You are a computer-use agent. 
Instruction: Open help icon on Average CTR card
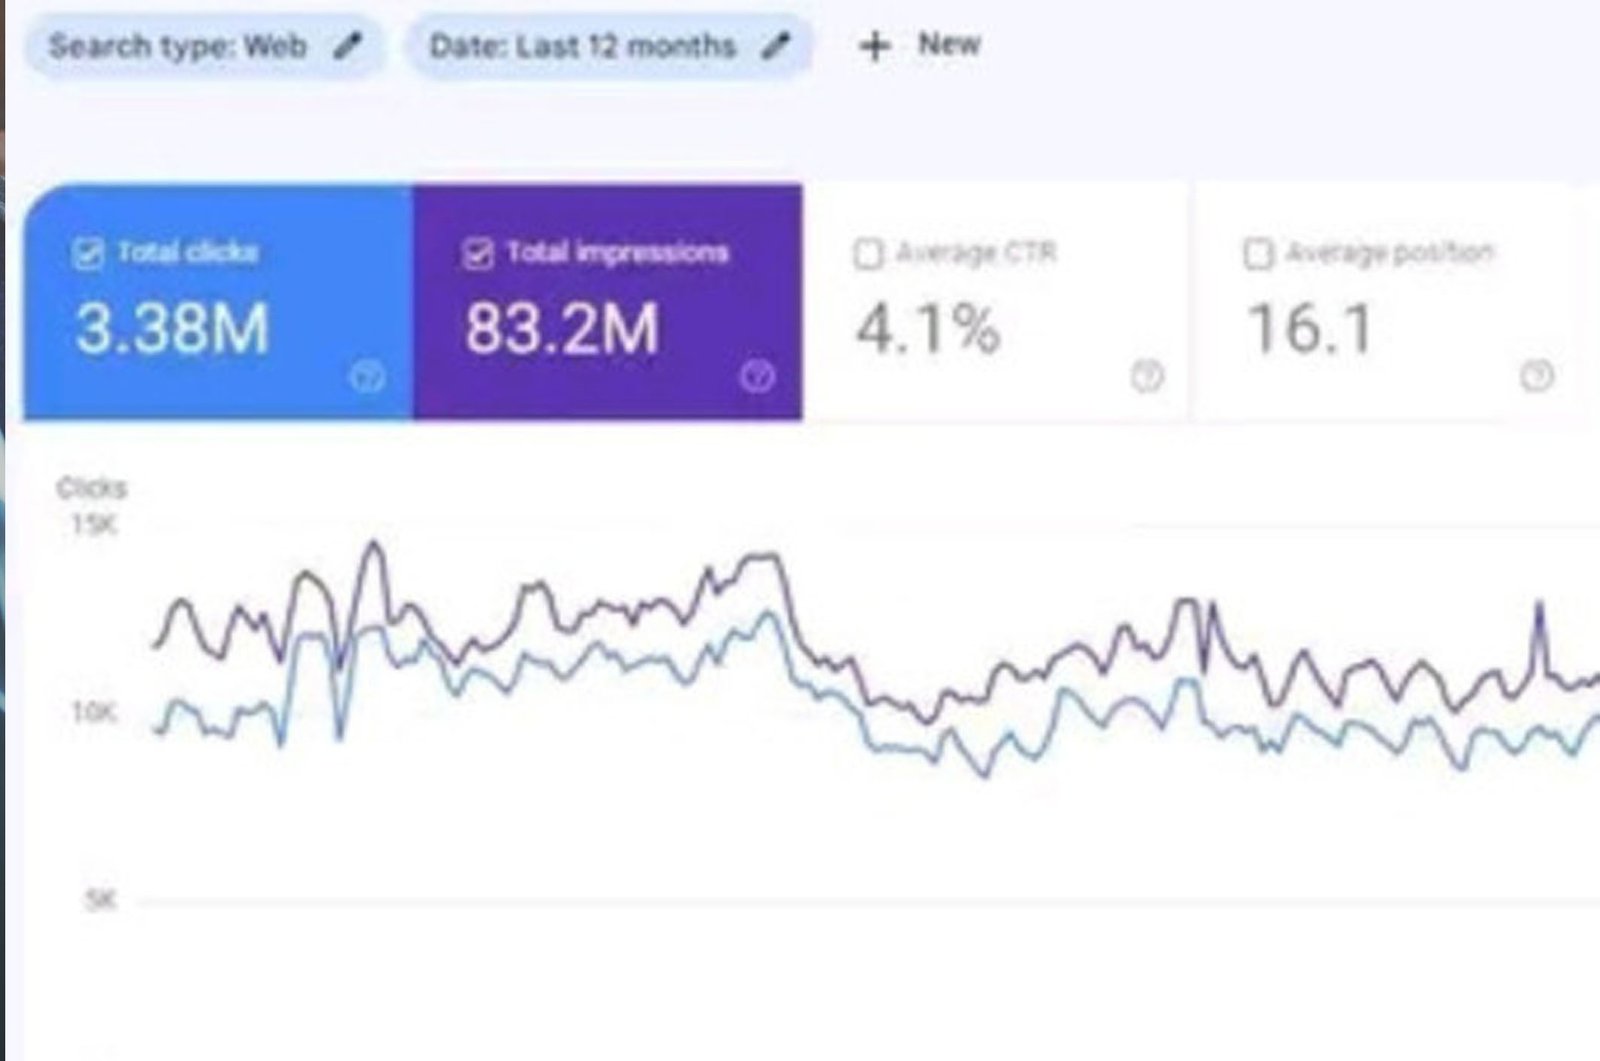click(1147, 377)
